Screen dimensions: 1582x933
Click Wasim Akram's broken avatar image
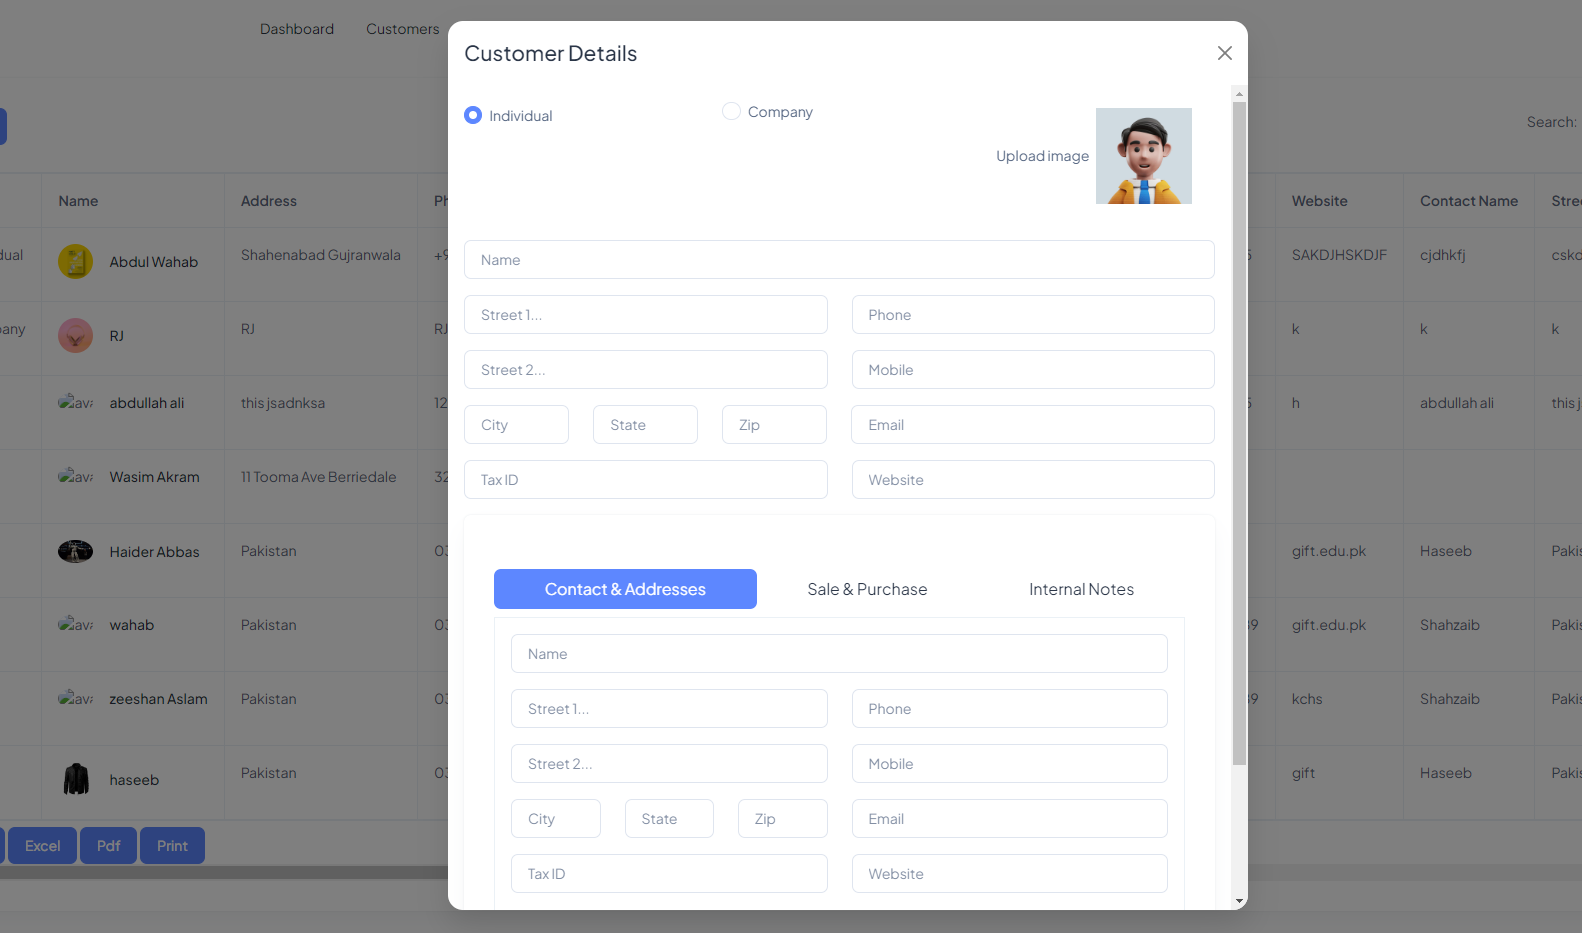pos(75,477)
